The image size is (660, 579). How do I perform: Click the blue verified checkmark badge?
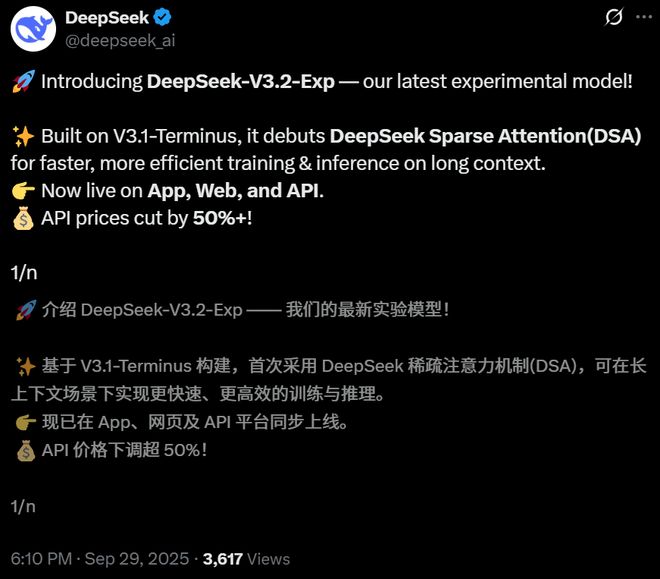pyautogui.click(x=162, y=17)
